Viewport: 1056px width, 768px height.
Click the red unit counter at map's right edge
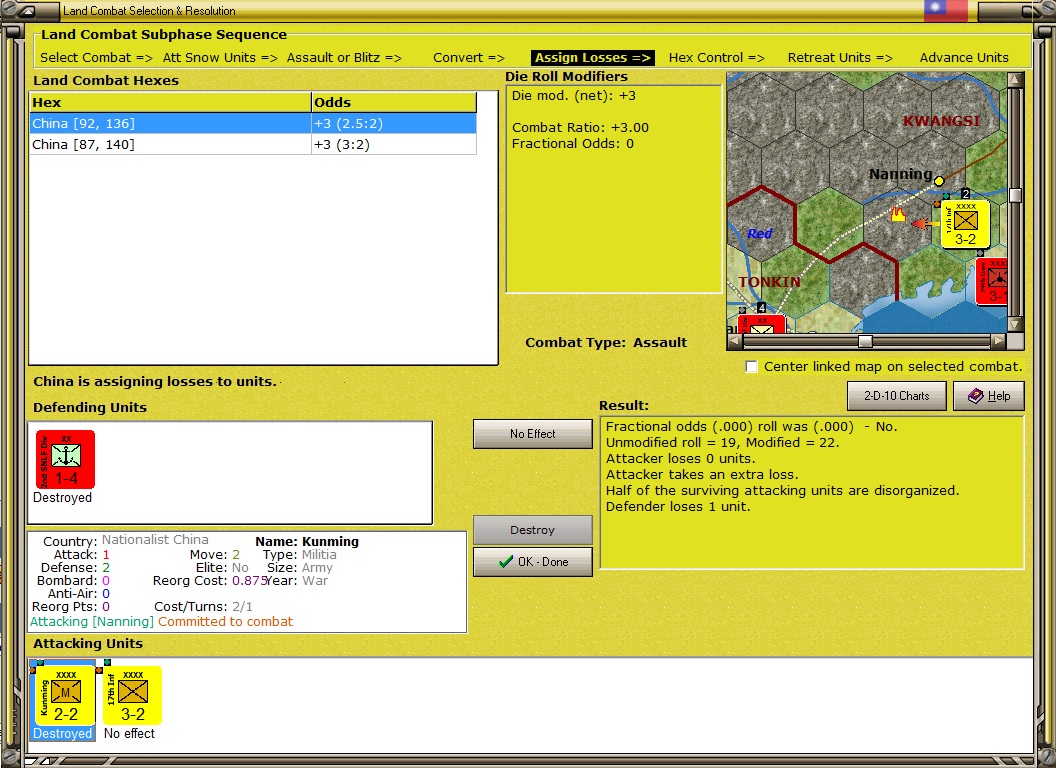coord(991,280)
